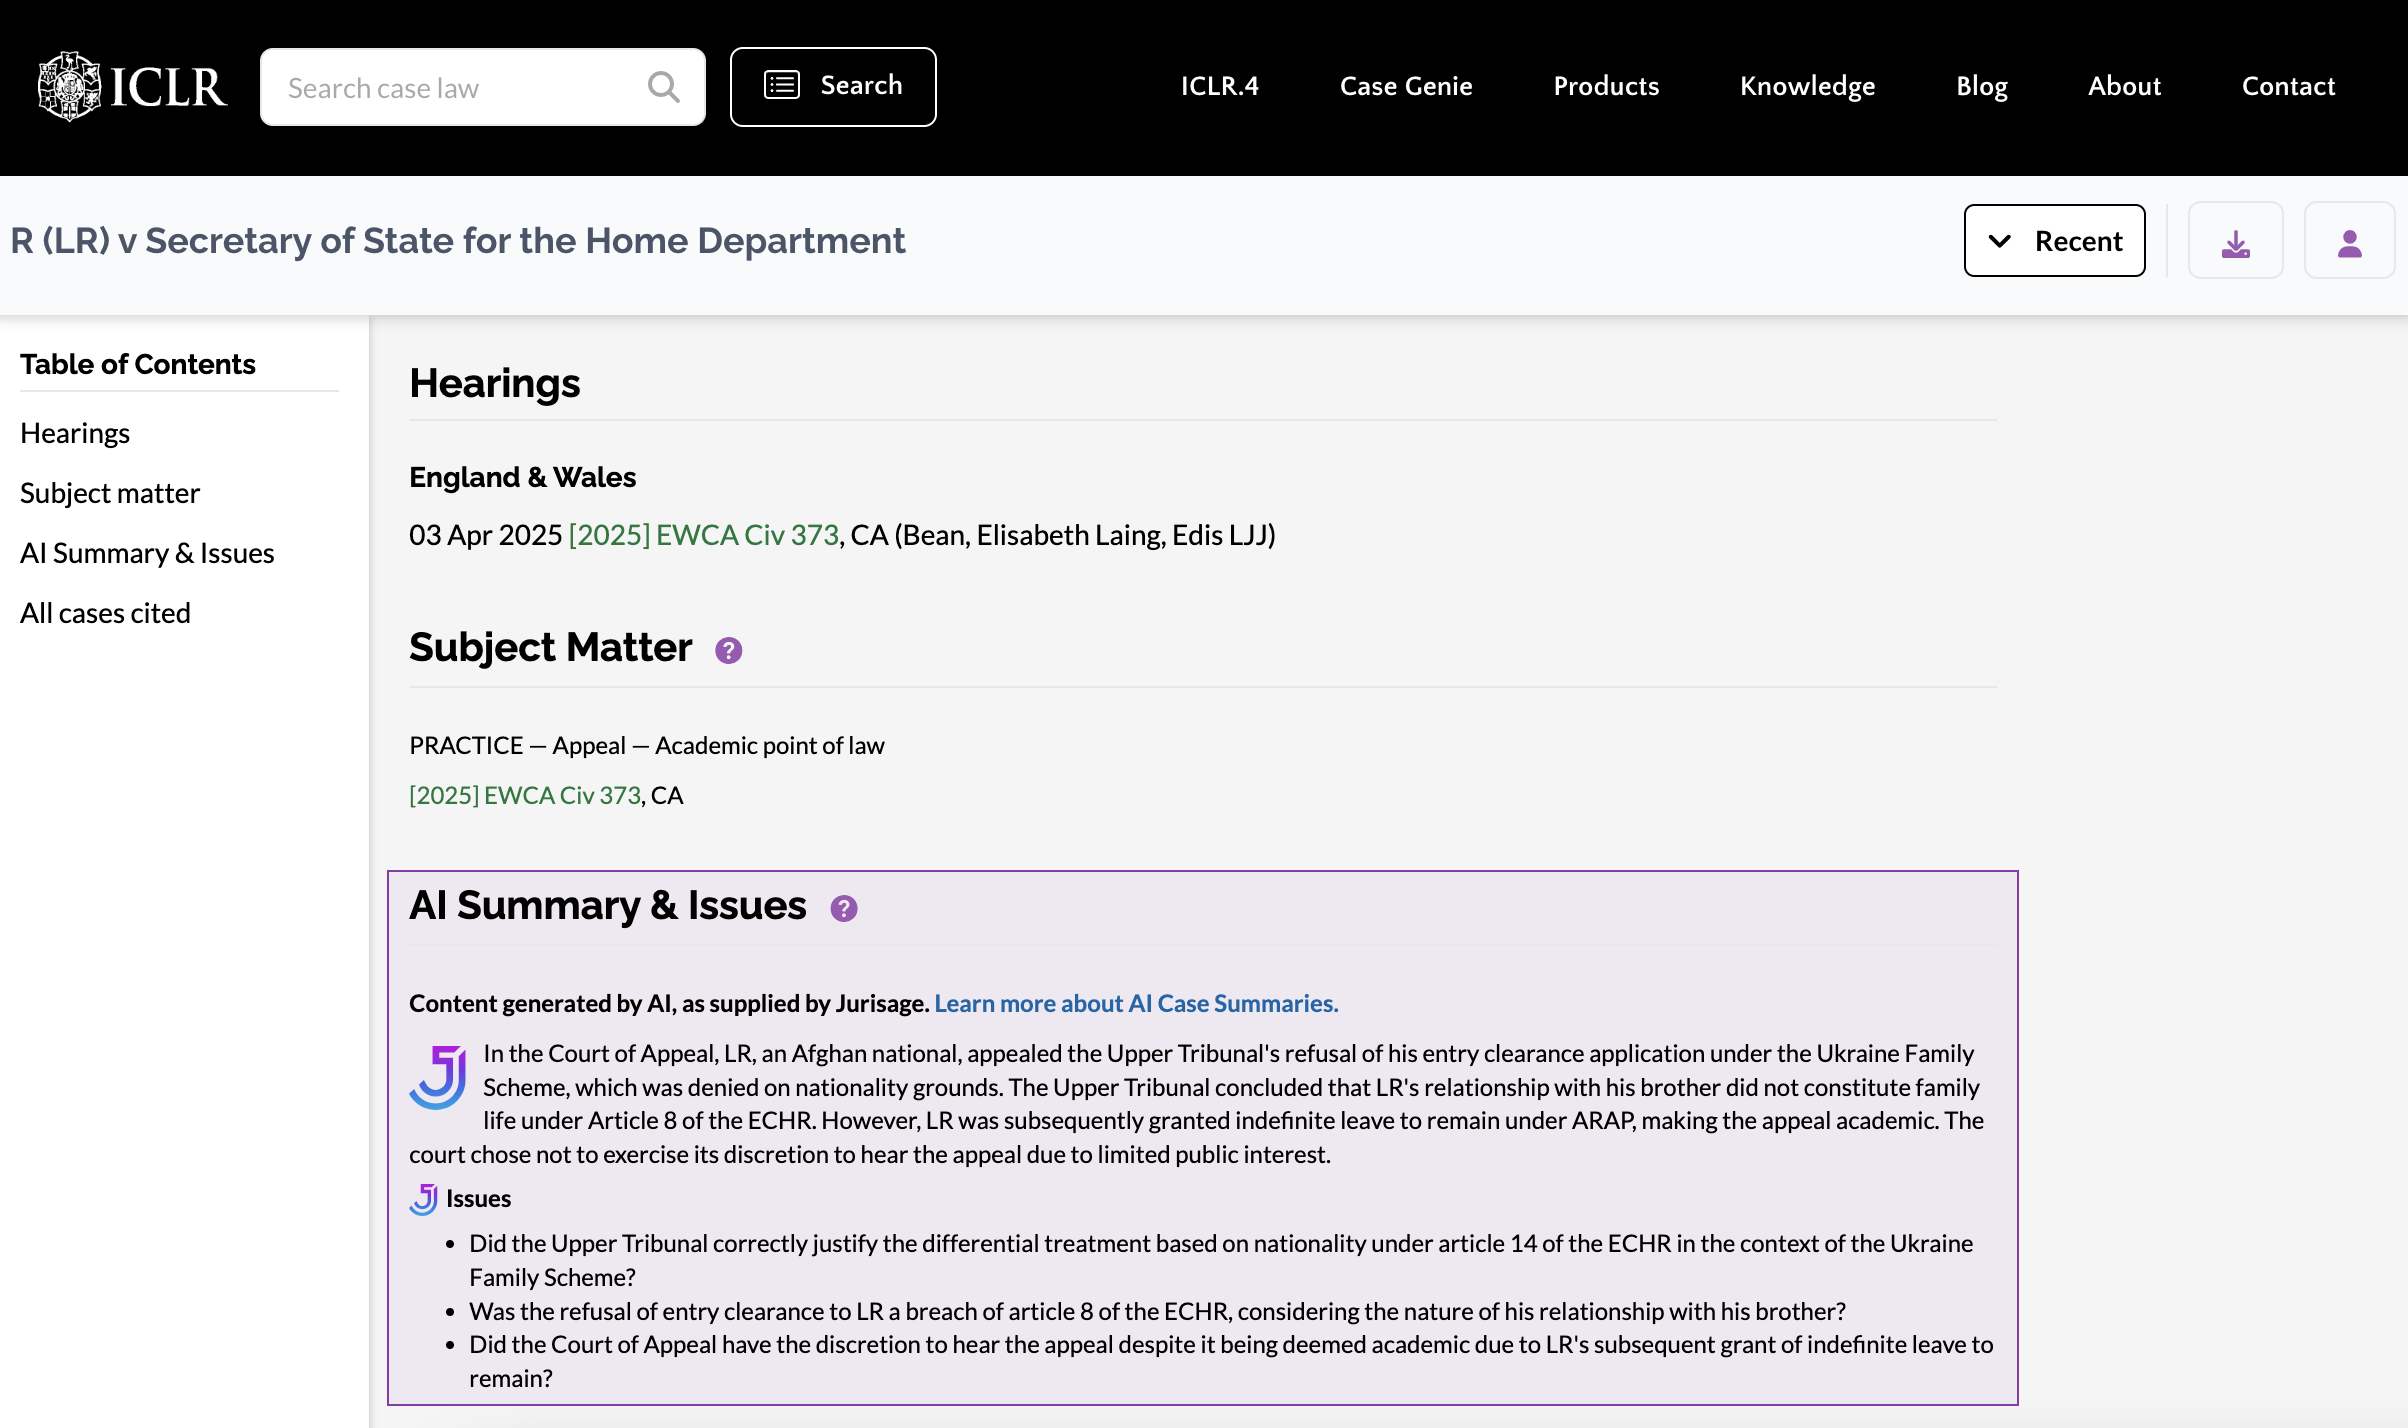Click the ICLR logo
2408x1428 pixels.
pos(130,85)
